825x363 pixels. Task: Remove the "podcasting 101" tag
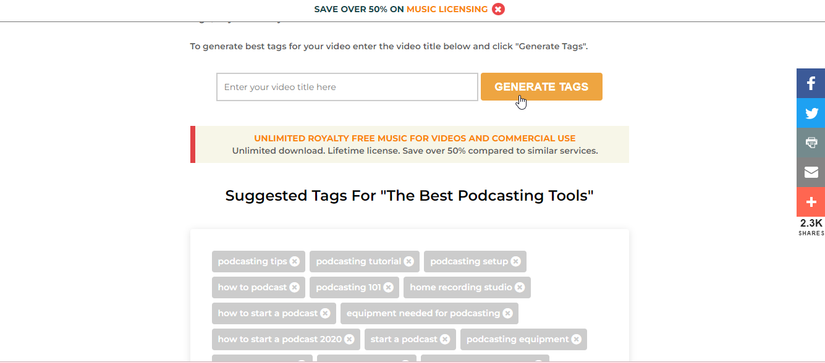[x=388, y=287]
